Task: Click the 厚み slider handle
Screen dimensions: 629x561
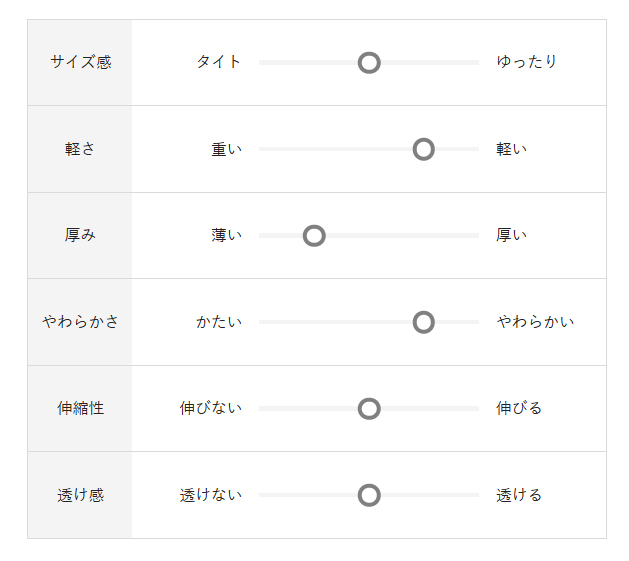Action: coord(314,236)
